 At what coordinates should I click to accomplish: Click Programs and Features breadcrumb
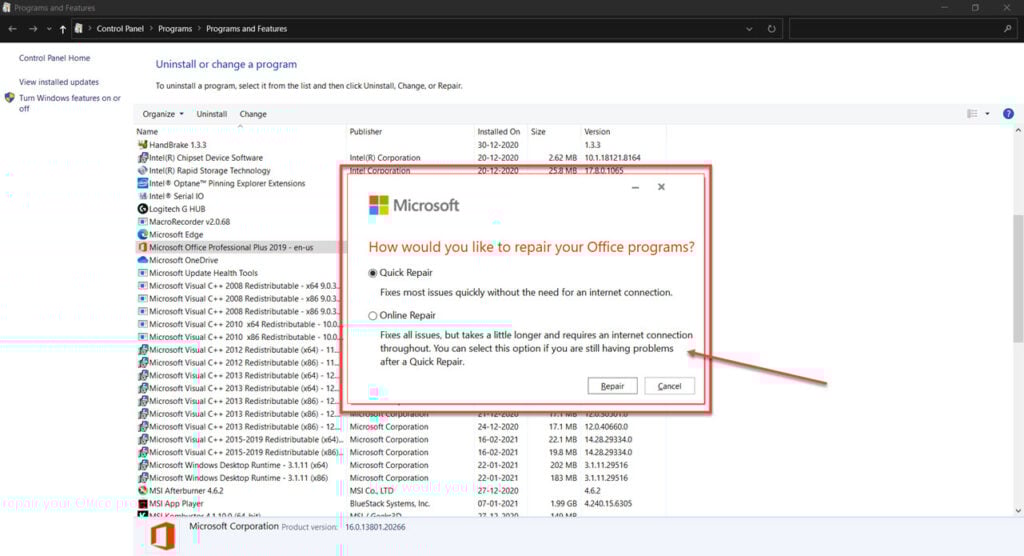[246, 29]
